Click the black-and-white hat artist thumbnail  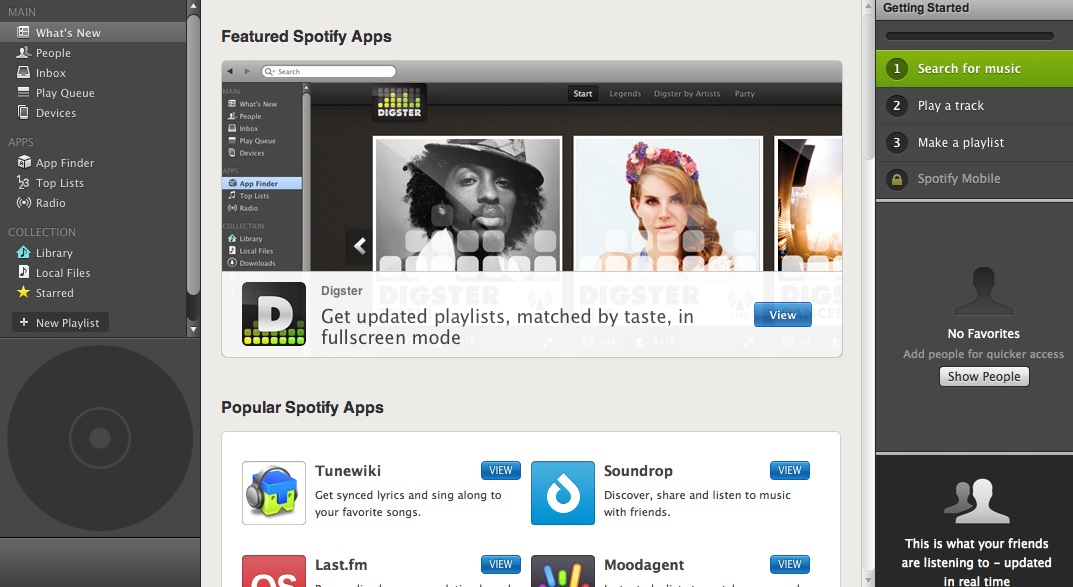click(x=467, y=204)
